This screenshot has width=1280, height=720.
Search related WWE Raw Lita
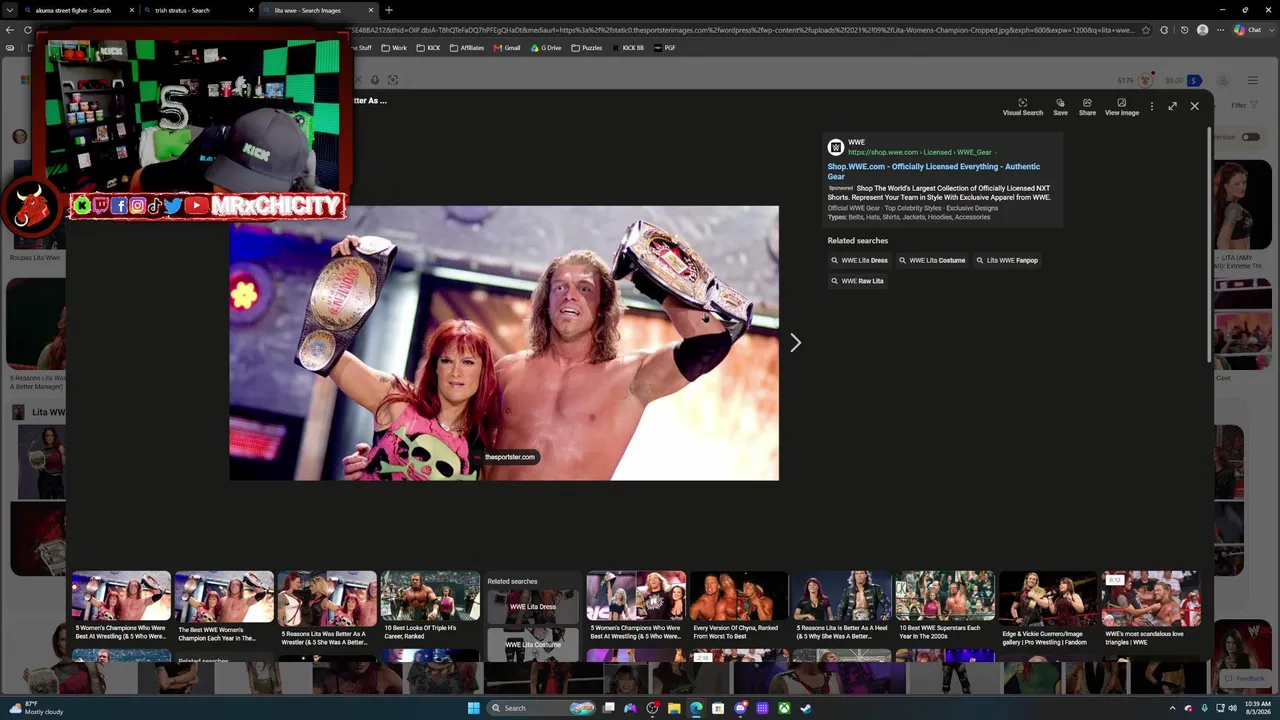[857, 281]
